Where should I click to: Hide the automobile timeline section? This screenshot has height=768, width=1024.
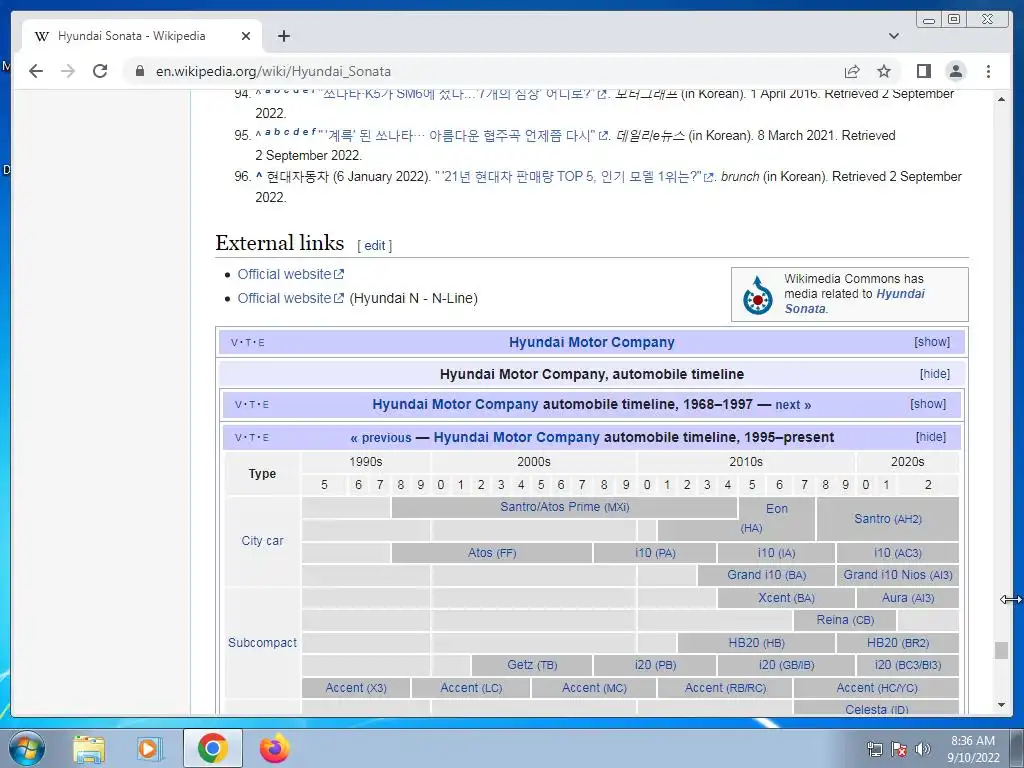coord(935,374)
